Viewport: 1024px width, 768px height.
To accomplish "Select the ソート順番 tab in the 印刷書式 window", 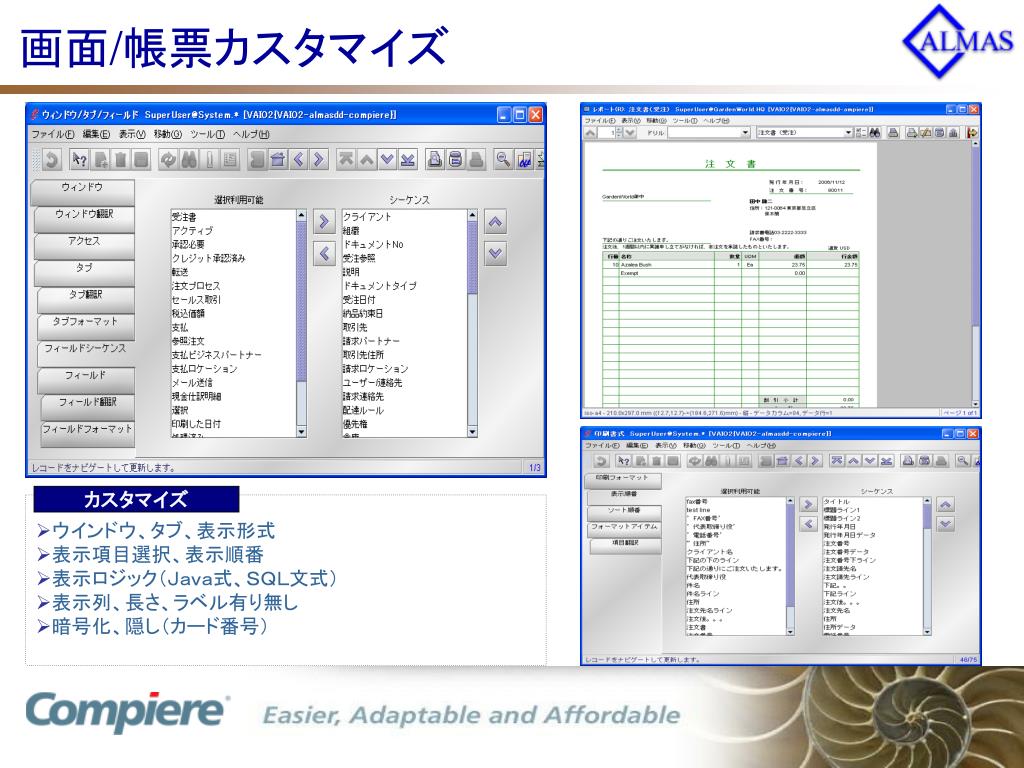I will pos(624,511).
